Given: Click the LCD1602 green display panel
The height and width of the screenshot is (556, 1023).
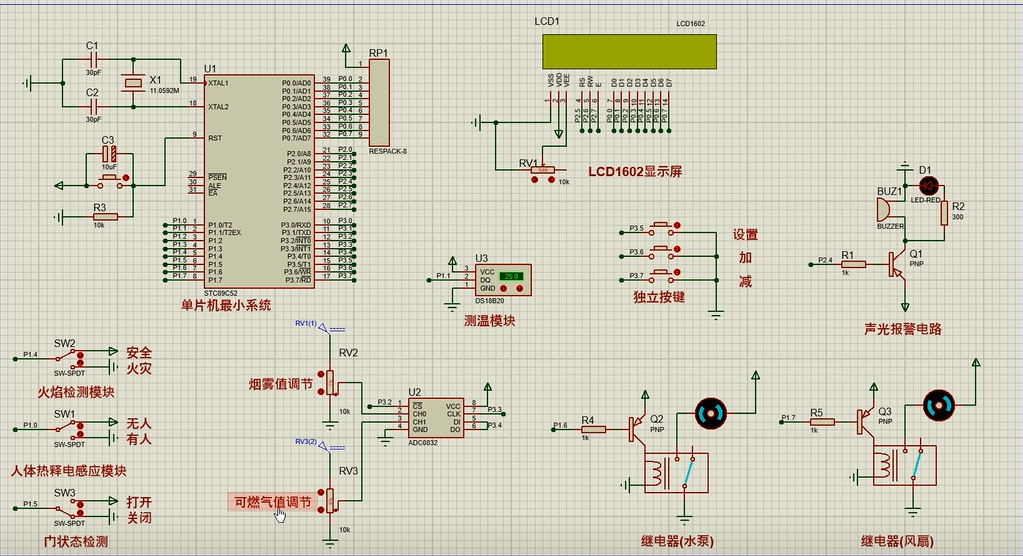Looking at the screenshot, I should coord(630,52).
